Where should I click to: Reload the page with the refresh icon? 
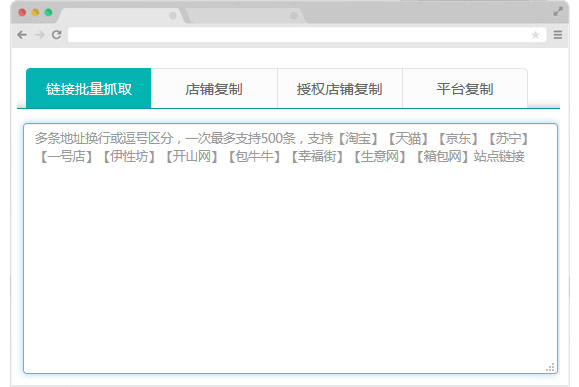point(56,35)
